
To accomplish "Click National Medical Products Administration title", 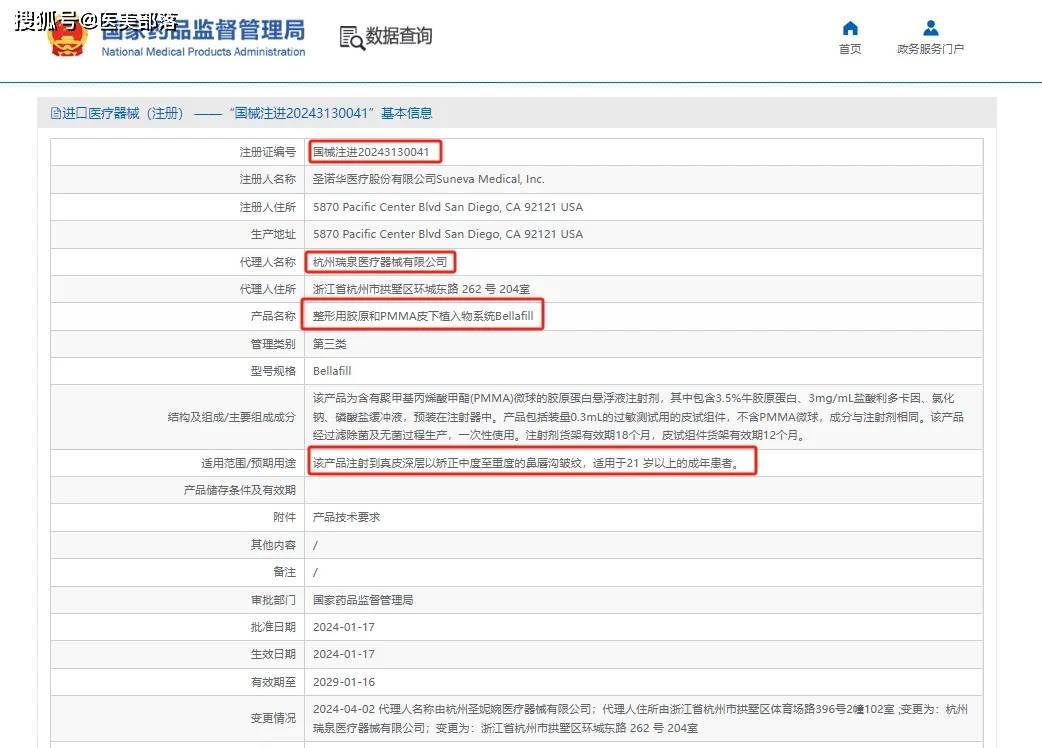I will (203, 52).
